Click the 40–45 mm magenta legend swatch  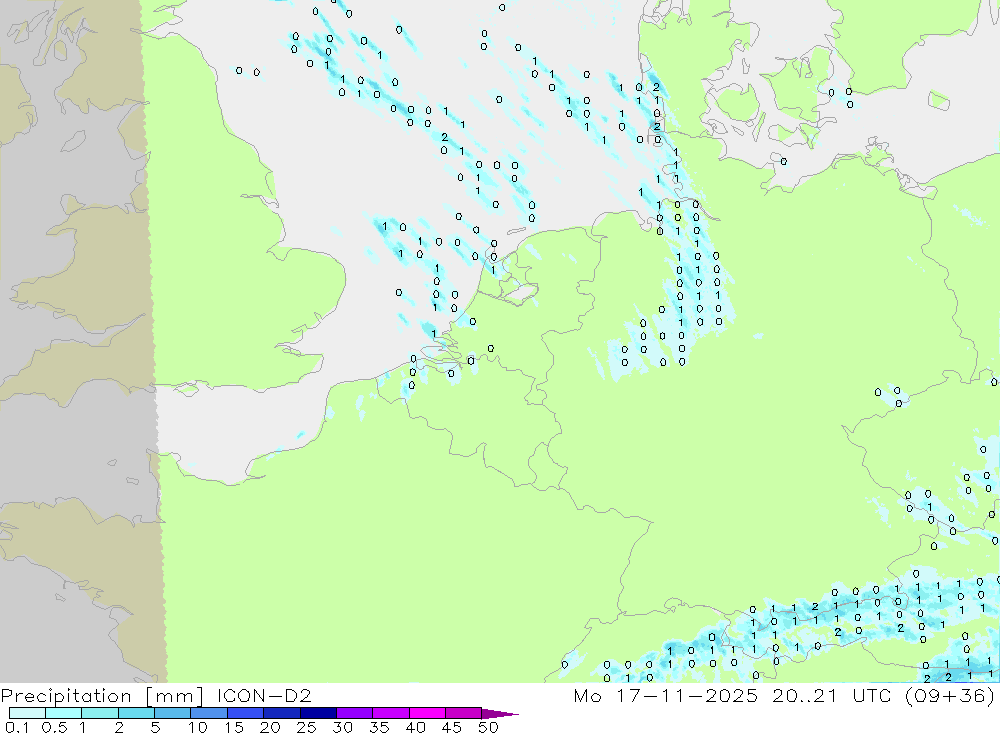[x=427, y=713]
